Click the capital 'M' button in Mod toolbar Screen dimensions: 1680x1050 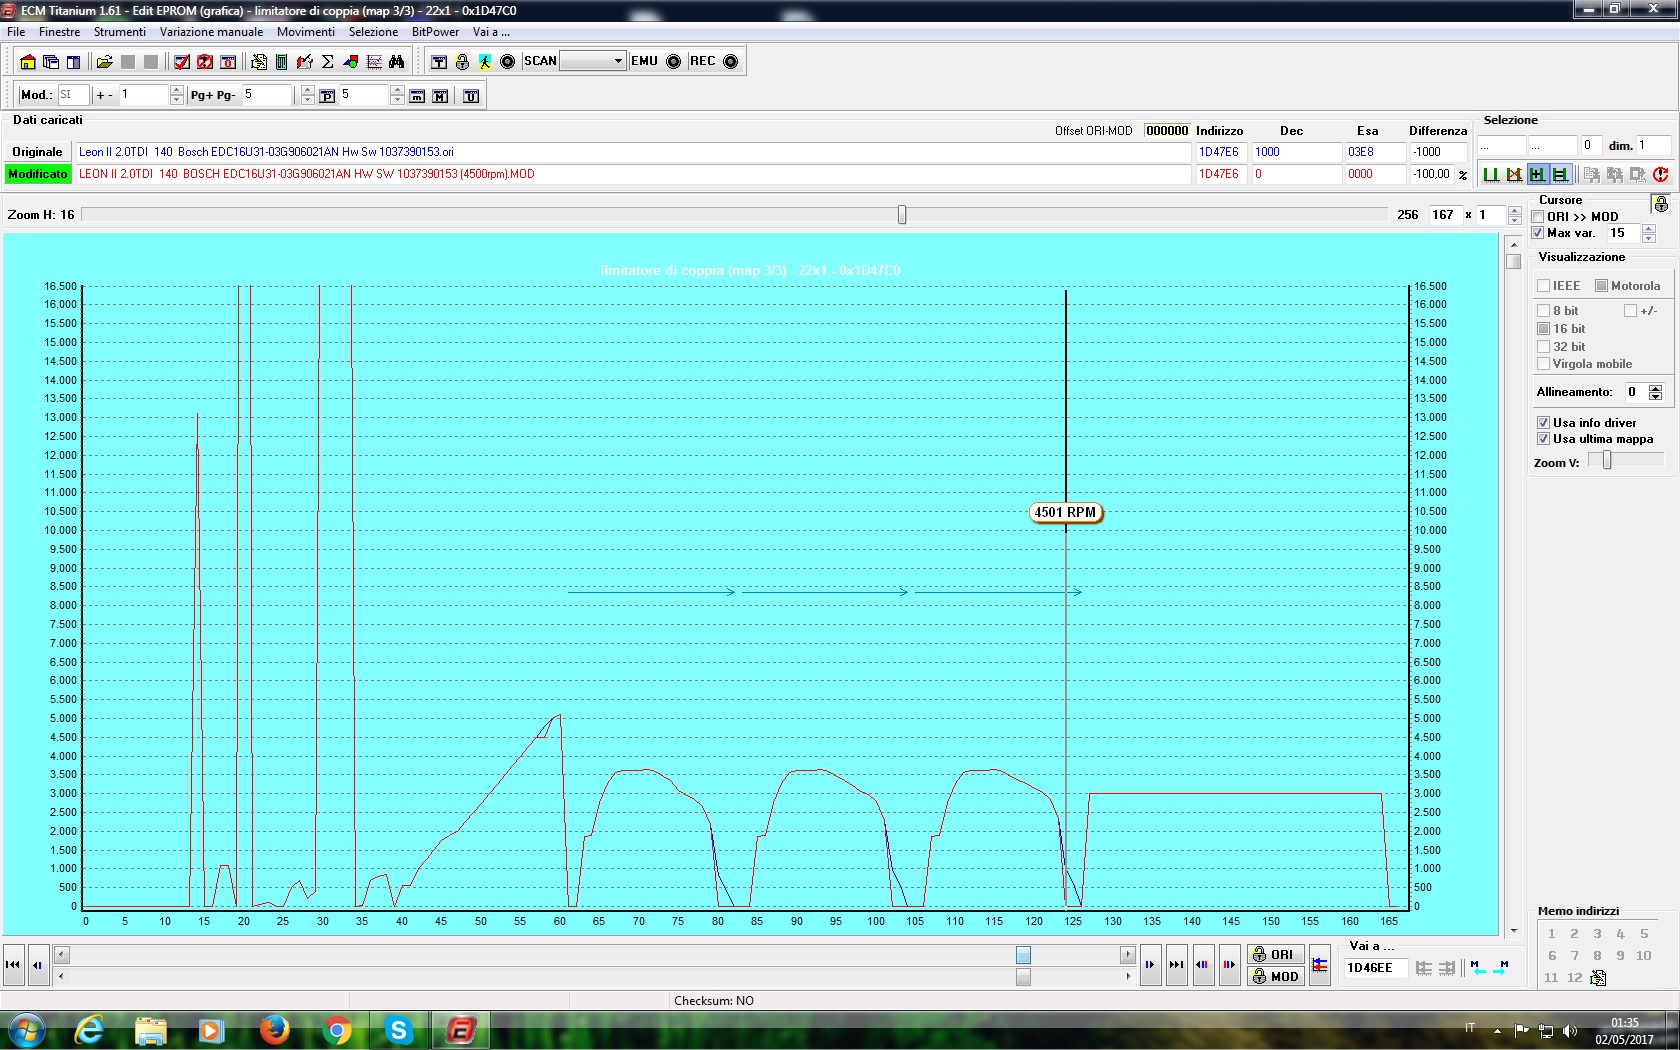click(440, 96)
